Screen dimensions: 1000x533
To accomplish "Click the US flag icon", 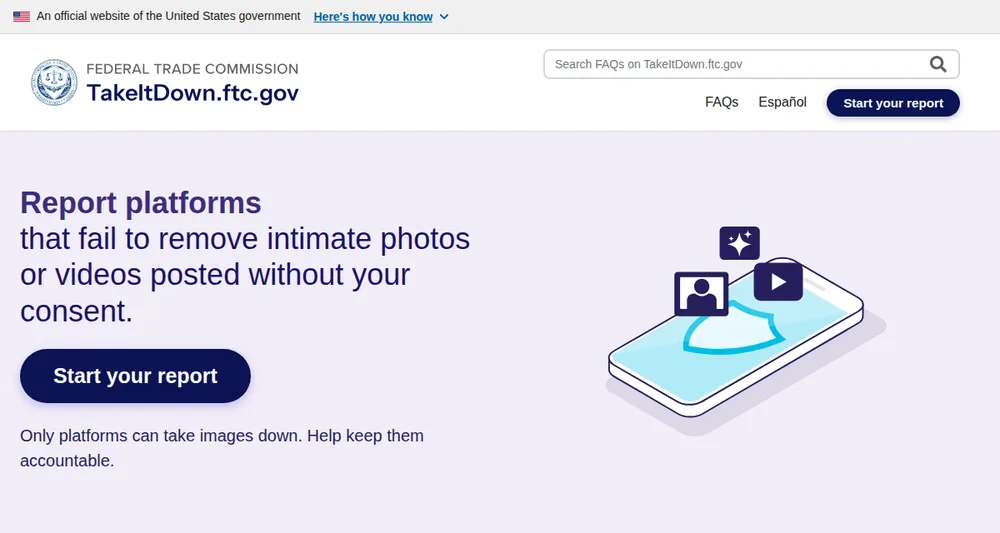I will point(22,17).
